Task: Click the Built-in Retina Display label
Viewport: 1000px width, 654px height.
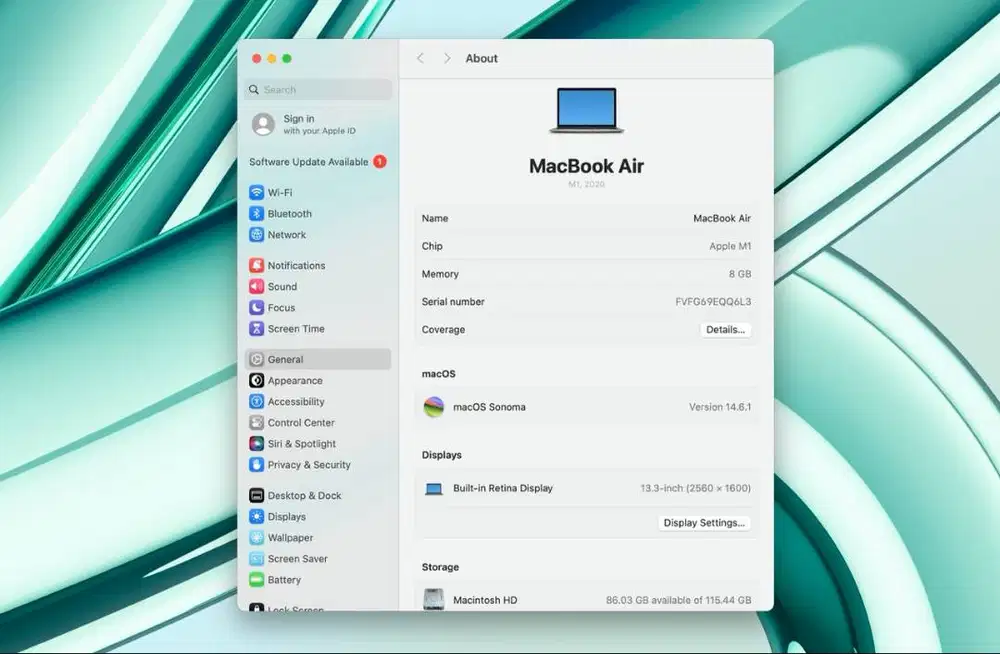Action: pos(503,488)
